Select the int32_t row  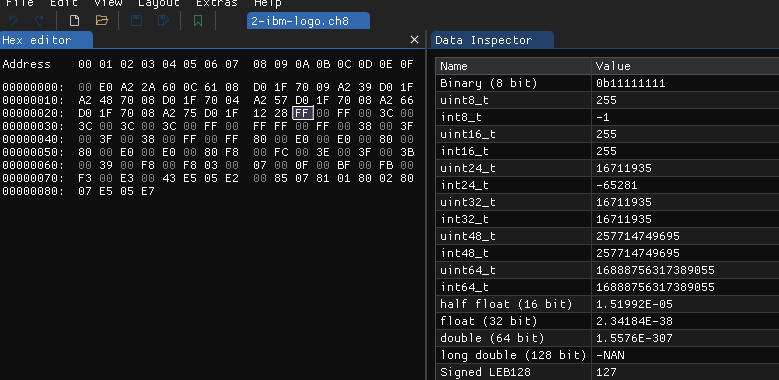click(608, 219)
